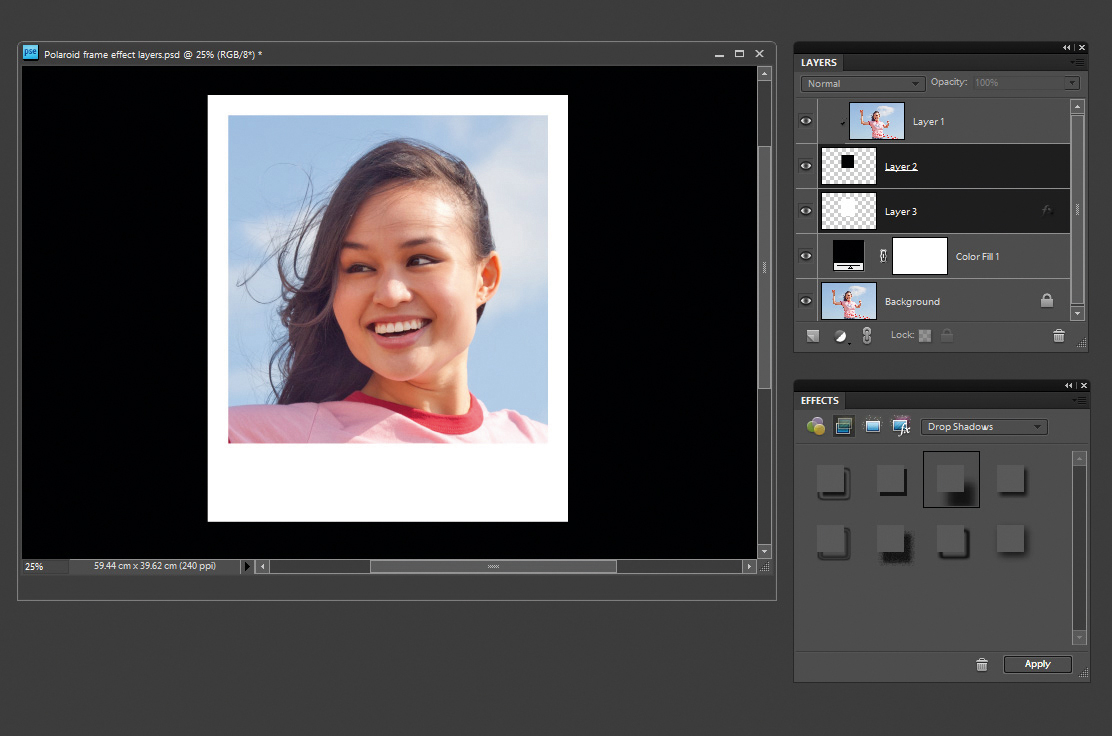Screen dimensions: 1112x736
Task: Click the create new layer icon
Action: [813, 336]
